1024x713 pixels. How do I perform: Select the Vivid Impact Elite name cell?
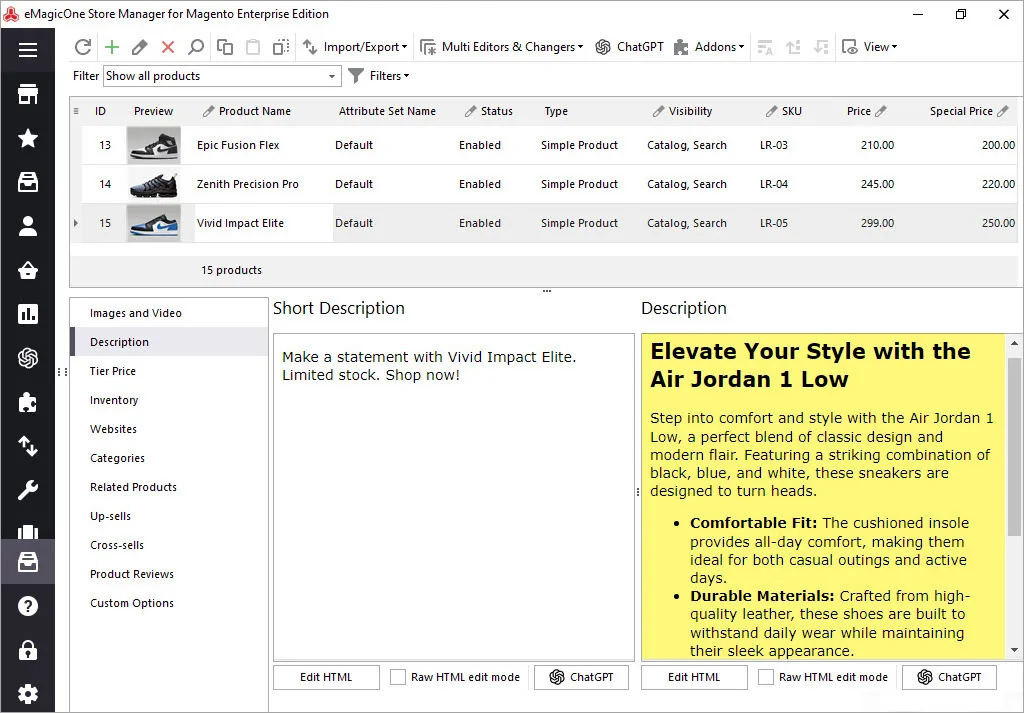coord(263,223)
